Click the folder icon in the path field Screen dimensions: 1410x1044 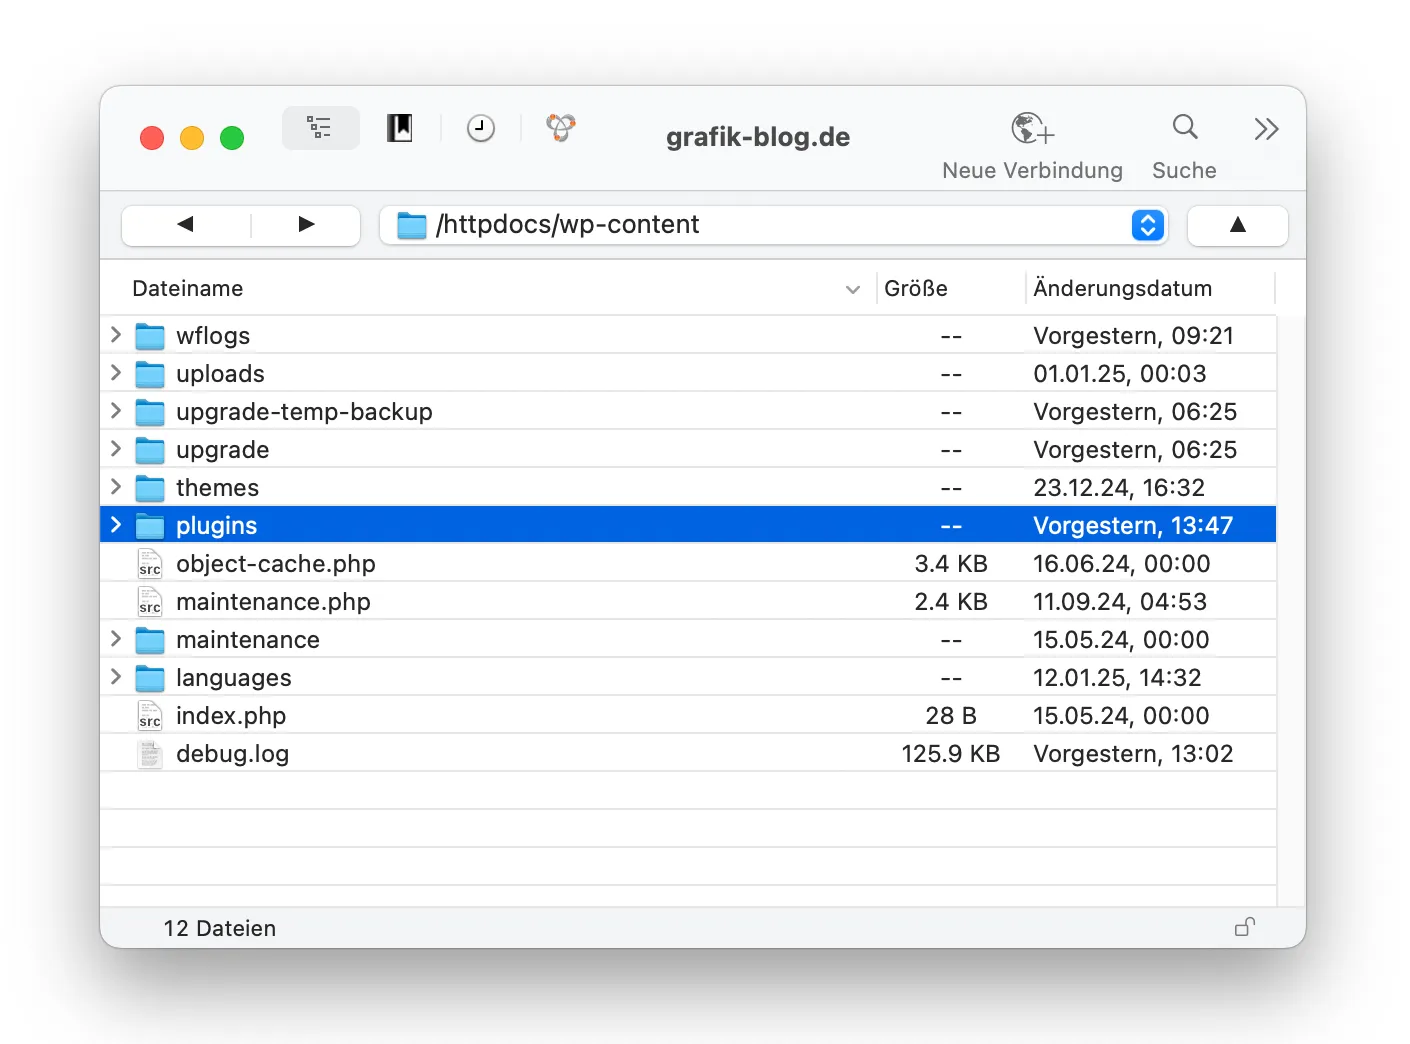tap(411, 226)
